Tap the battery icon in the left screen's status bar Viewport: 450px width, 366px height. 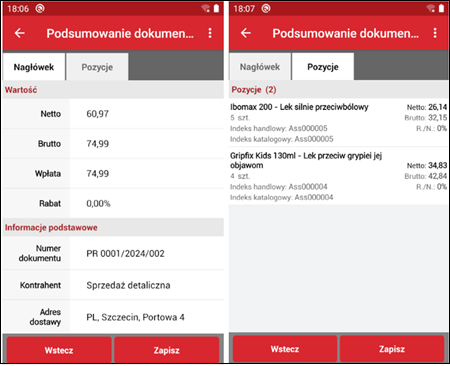pos(216,8)
